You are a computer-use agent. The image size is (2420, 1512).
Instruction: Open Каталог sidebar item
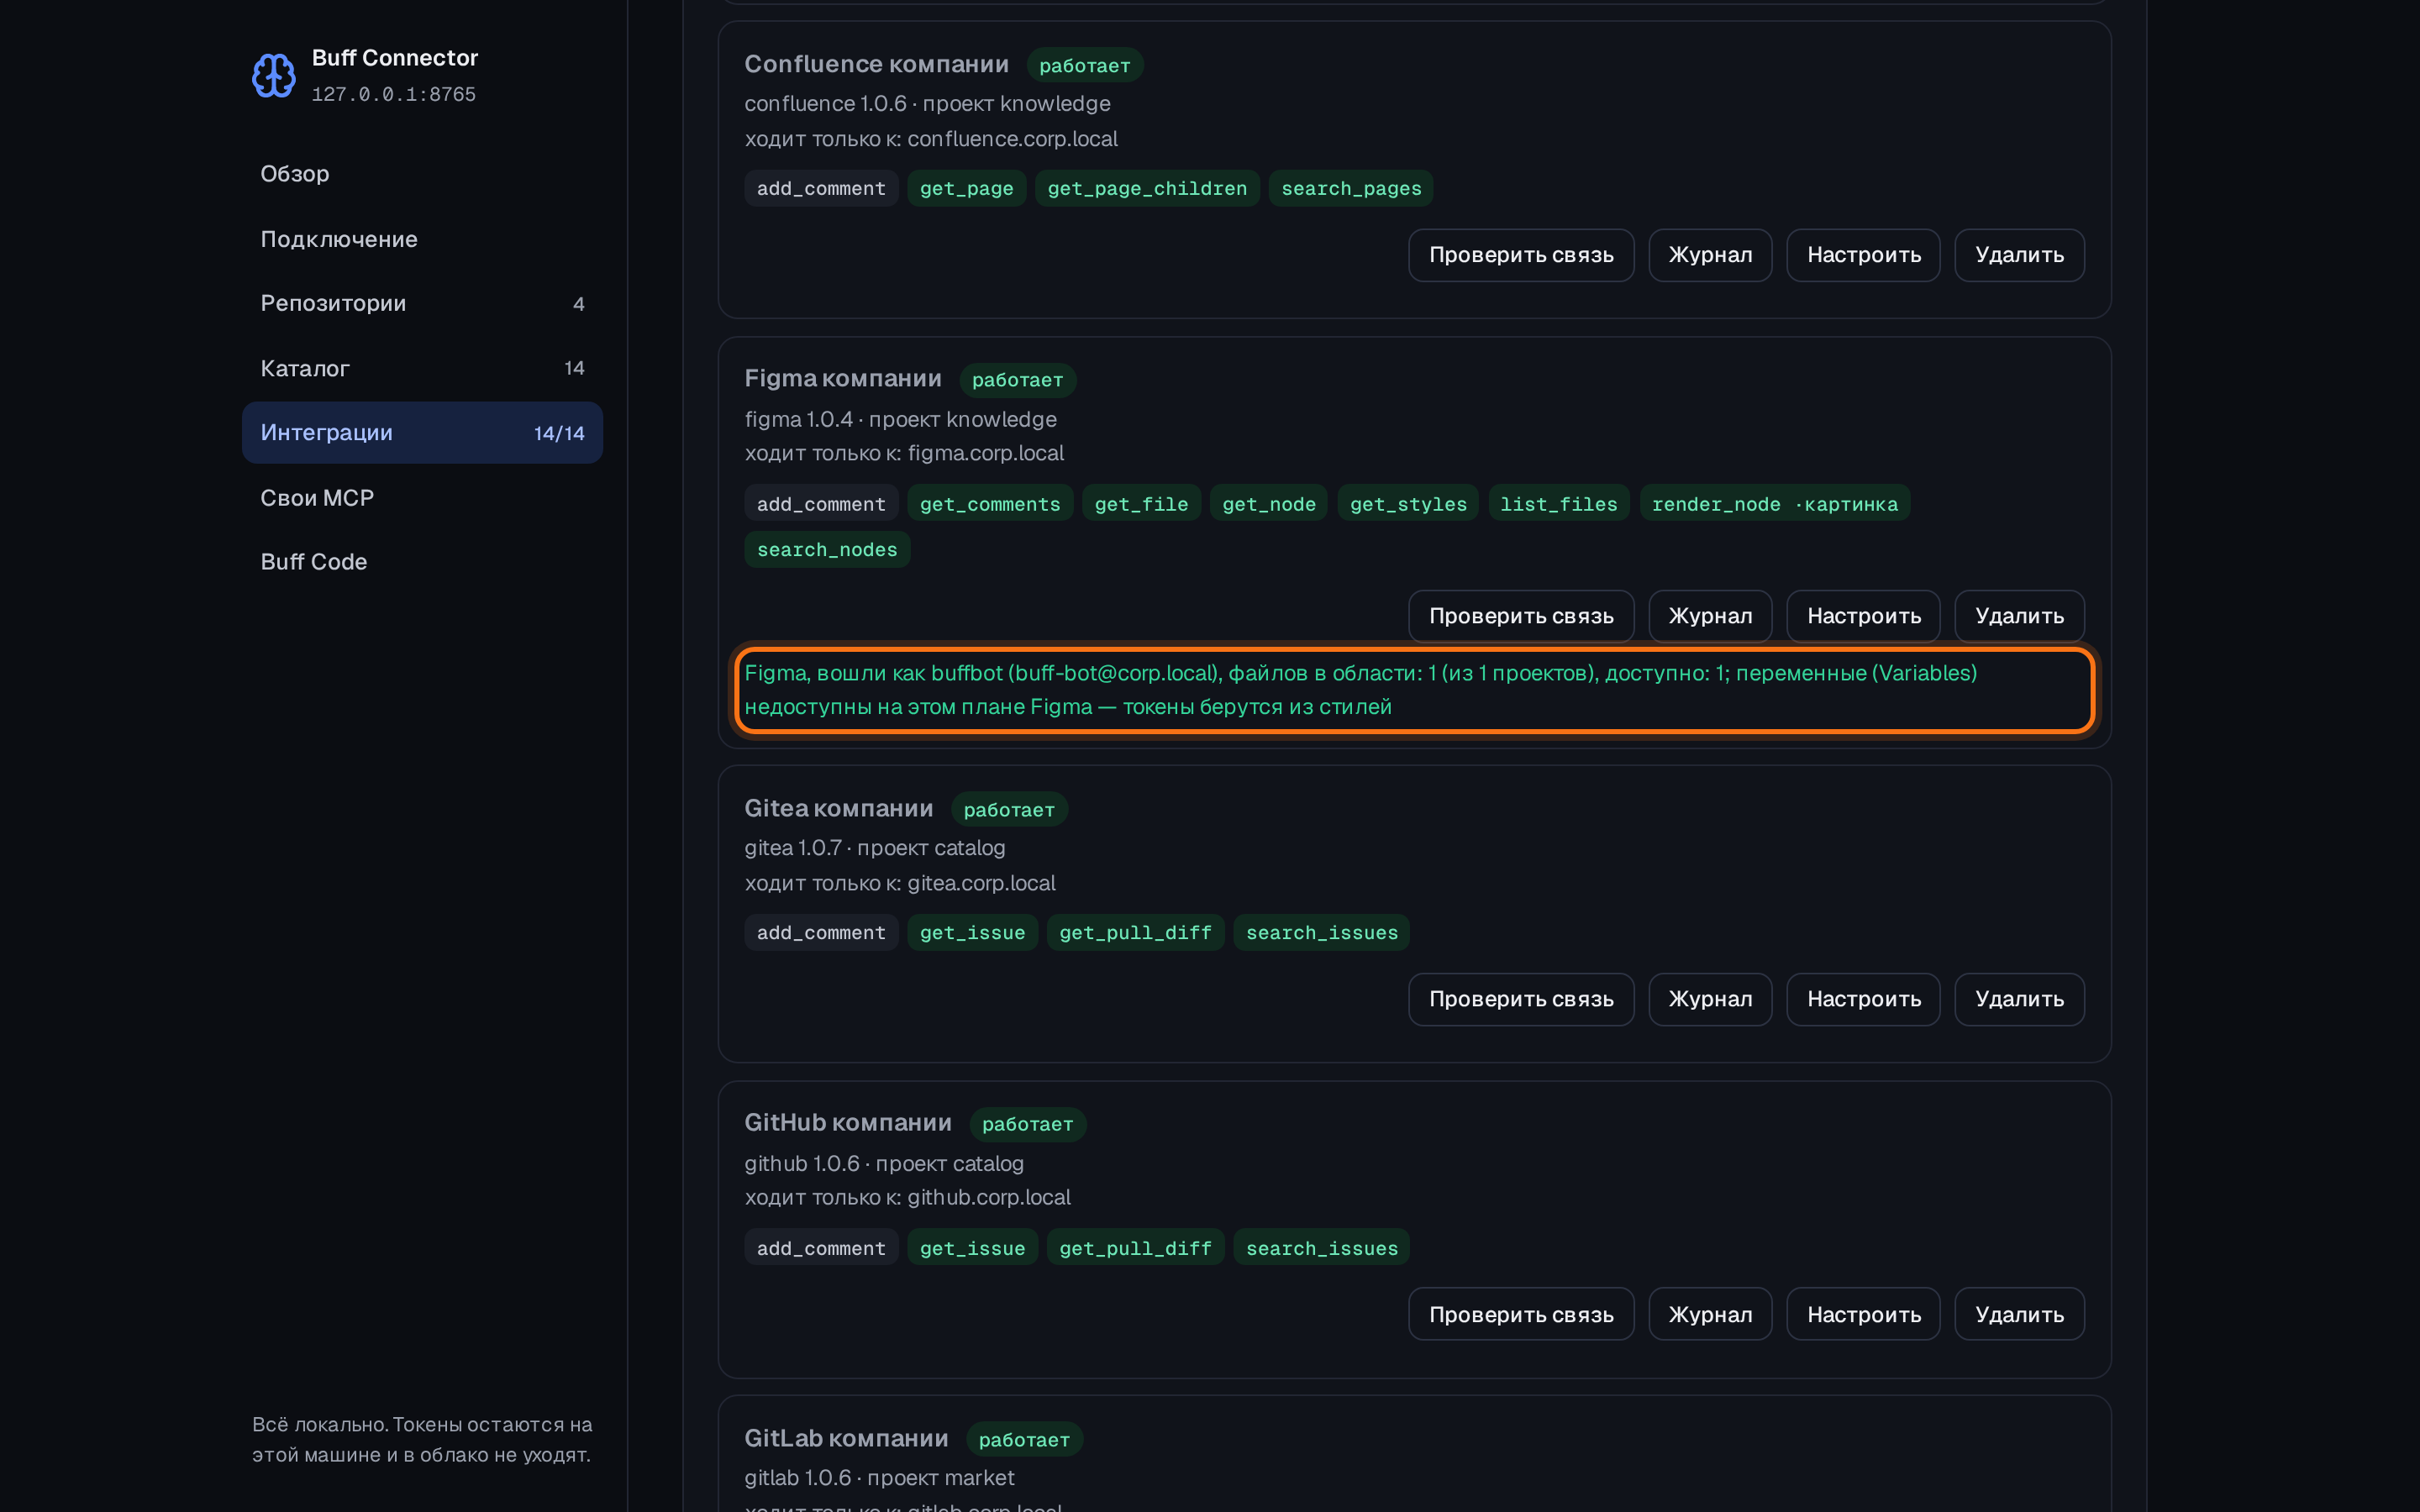click(x=422, y=368)
